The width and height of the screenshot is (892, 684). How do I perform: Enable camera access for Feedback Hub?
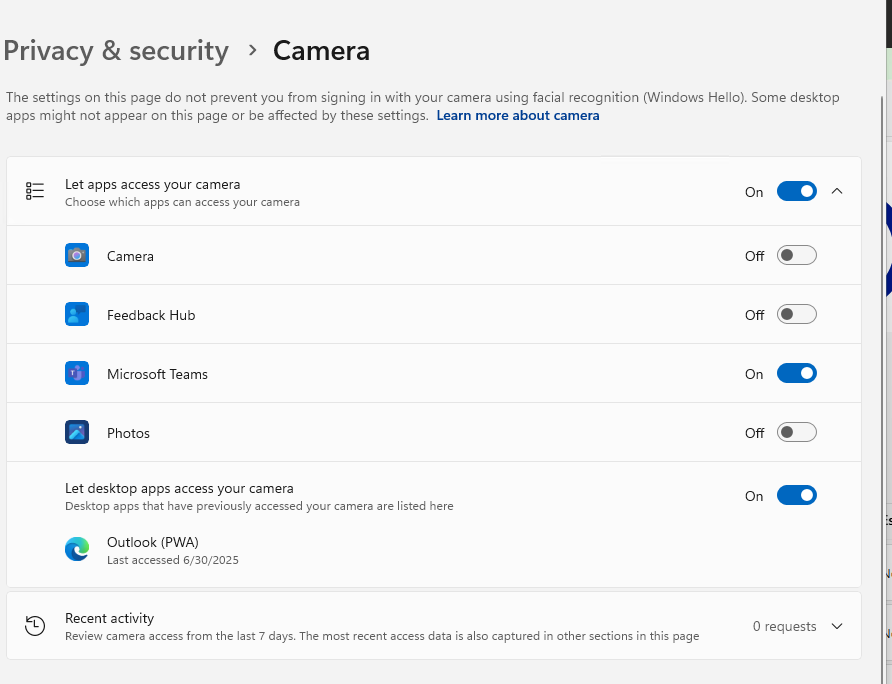796,314
